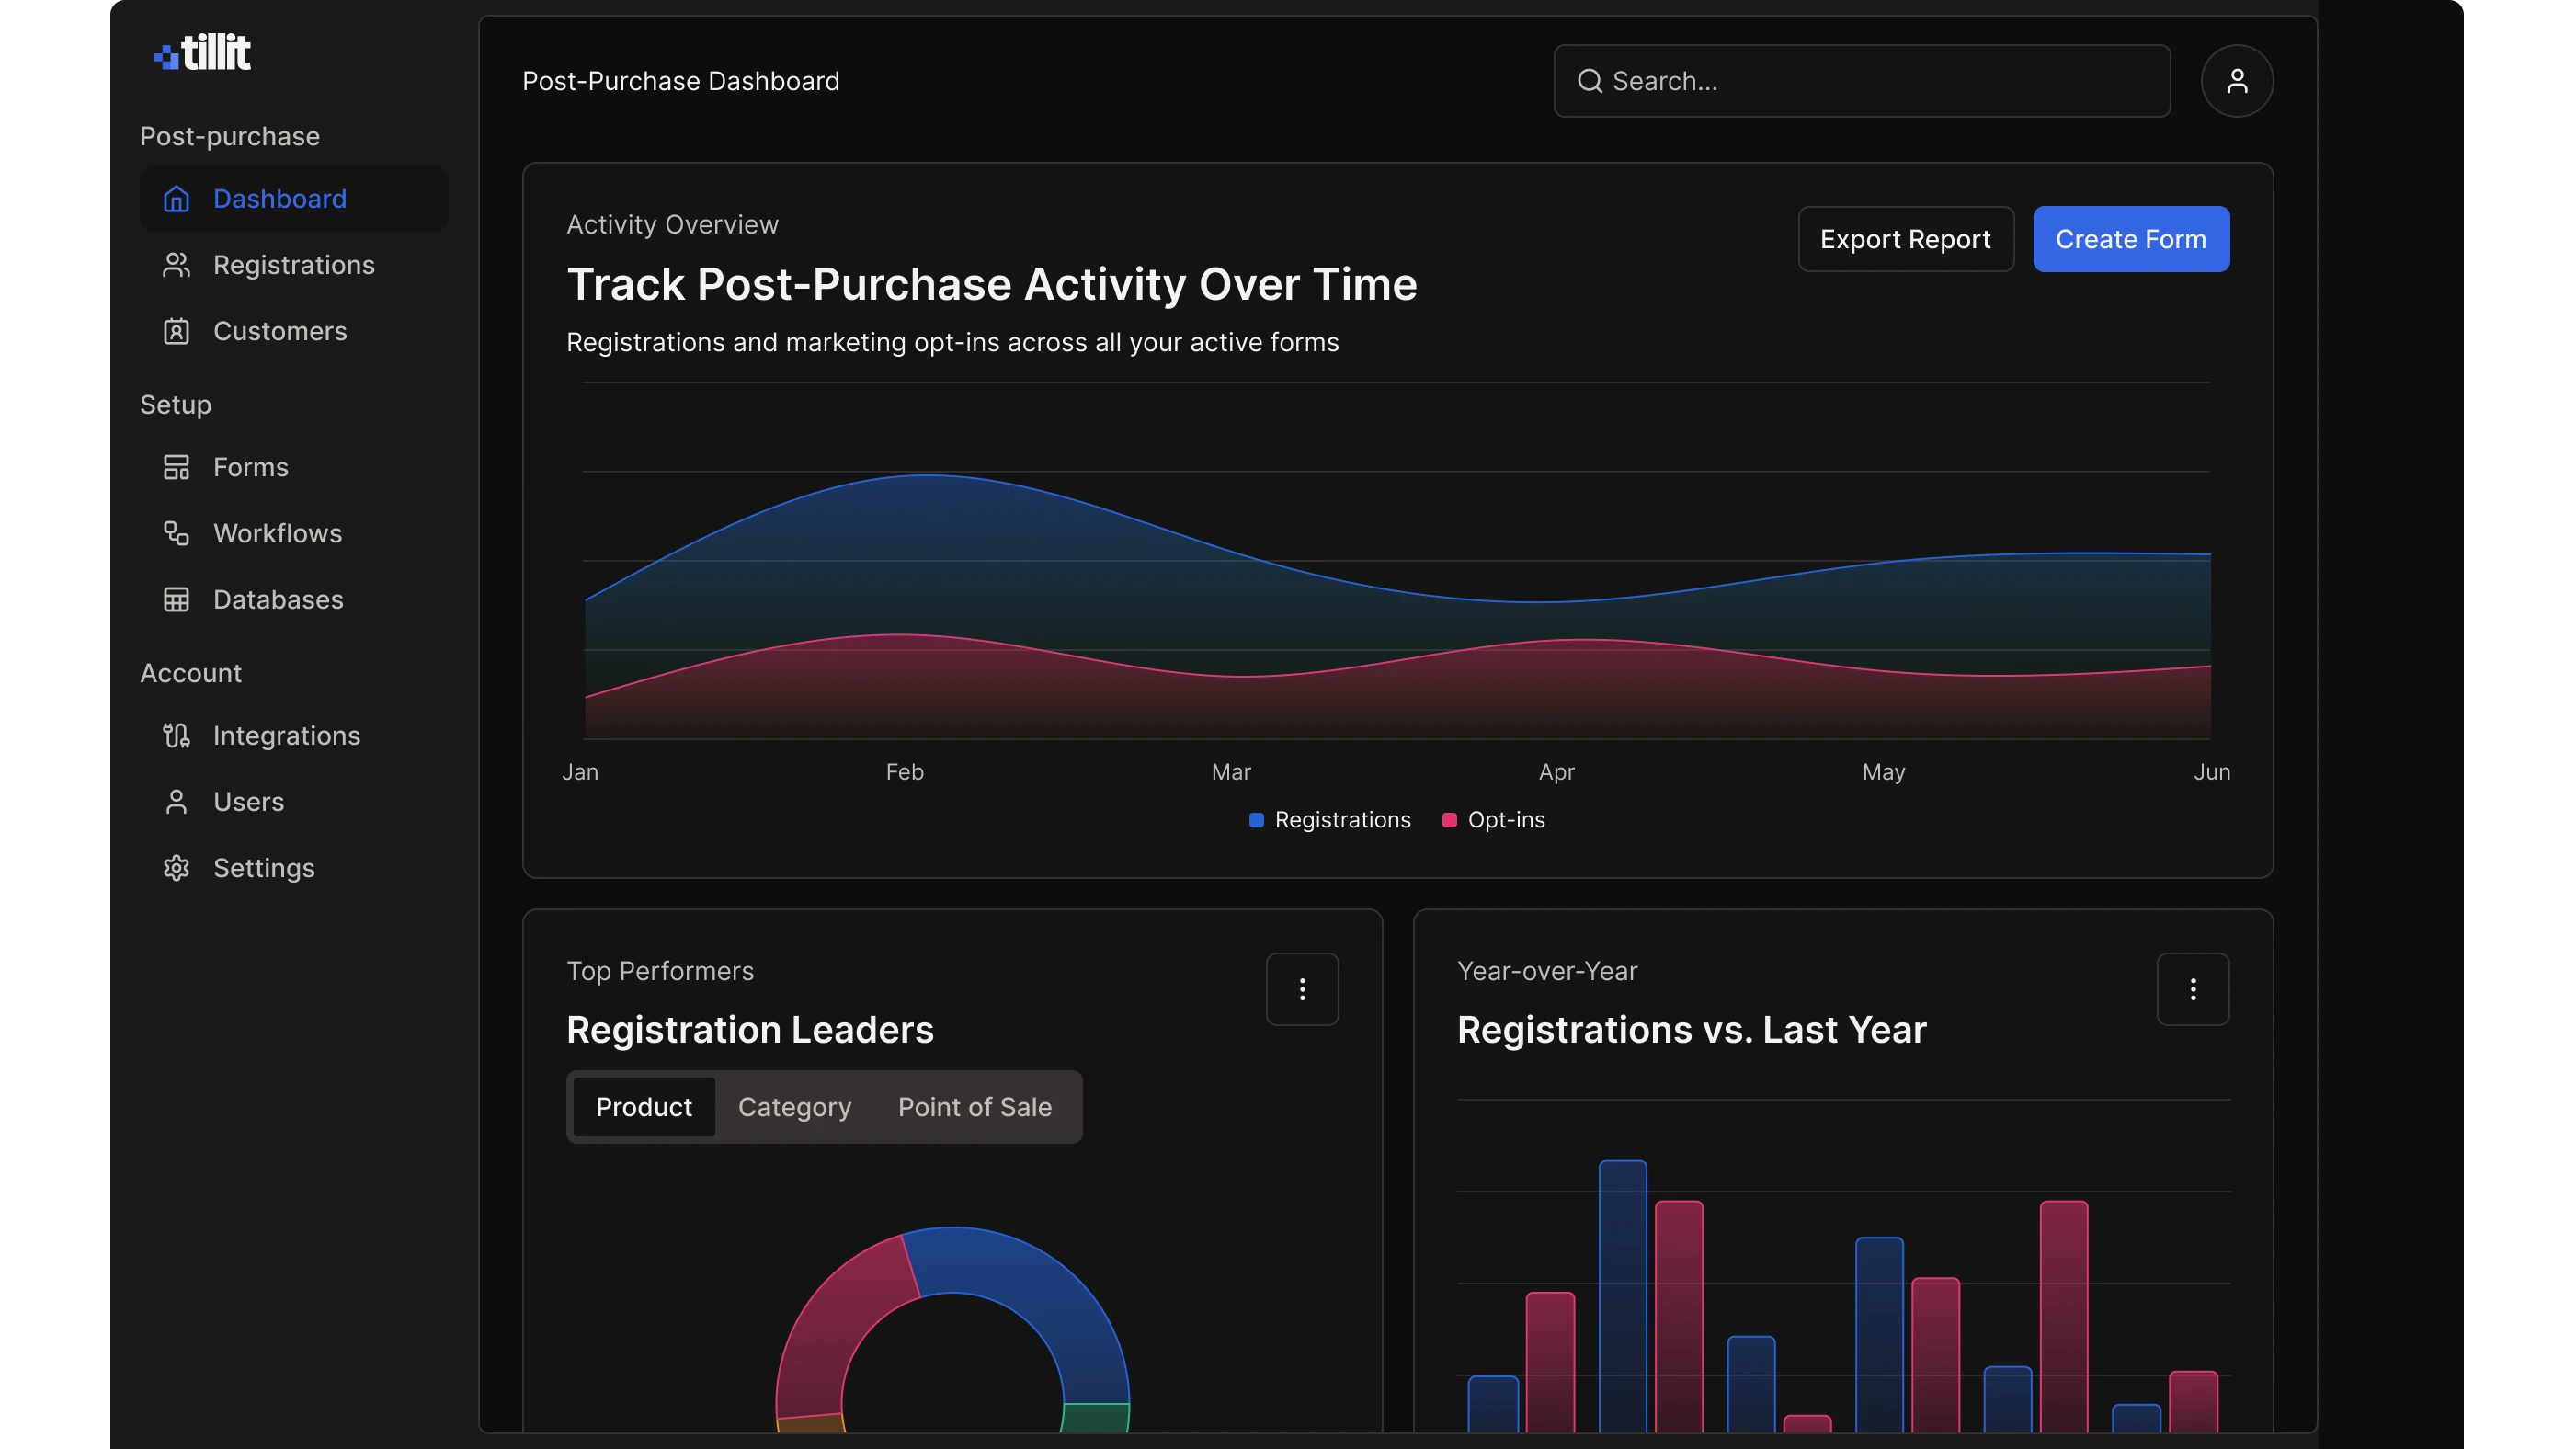
Task: Click the Databases table icon
Action: click(176, 599)
